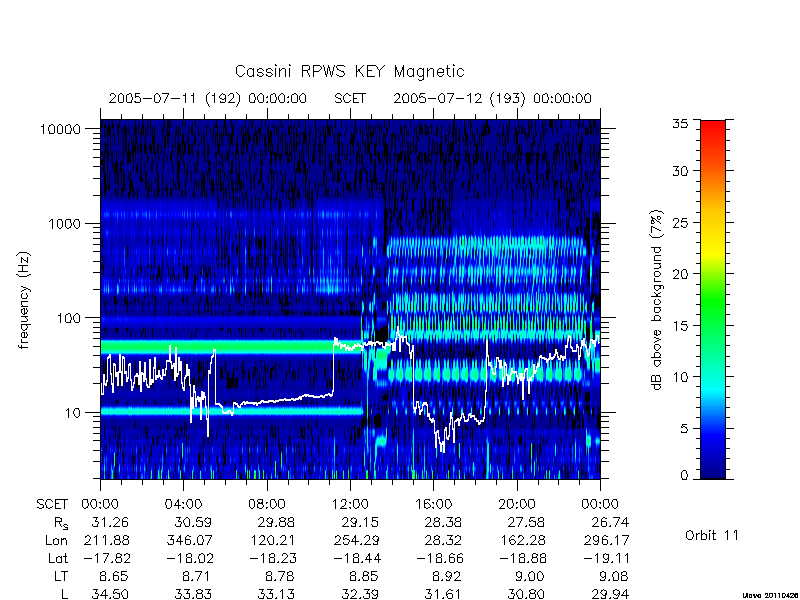The height and width of the screenshot is (600, 800).
Task: Click the title 'Cassini RPWS KEY Magnetic'
Action: tap(349, 71)
